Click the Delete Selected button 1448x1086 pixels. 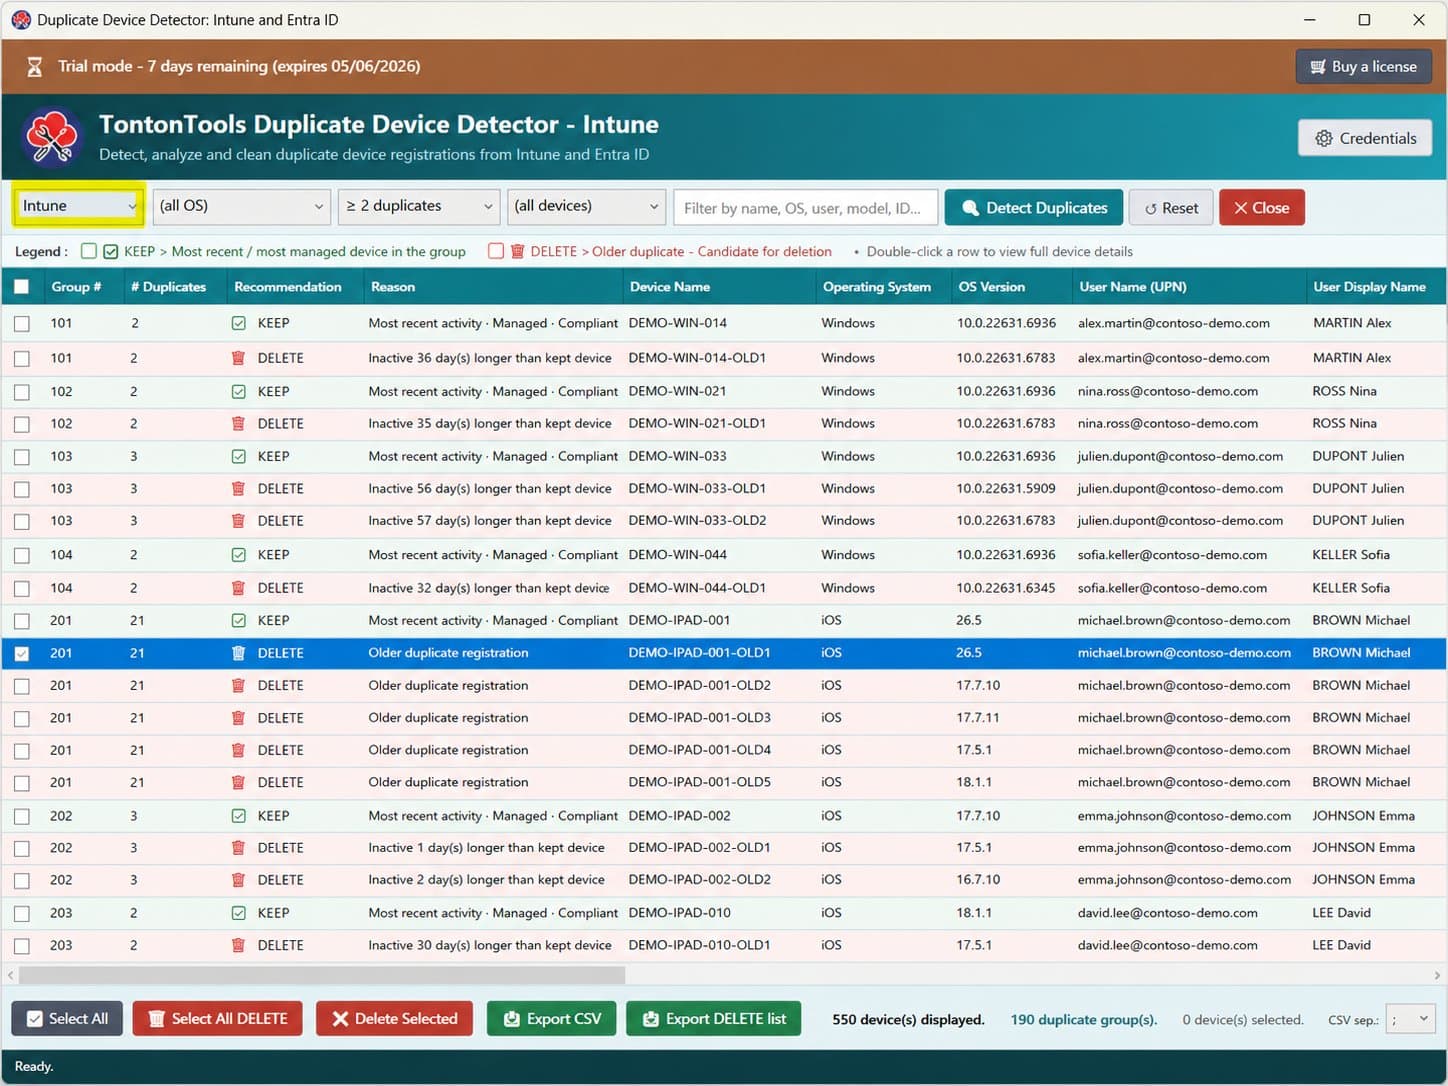pyautogui.click(x=394, y=1019)
